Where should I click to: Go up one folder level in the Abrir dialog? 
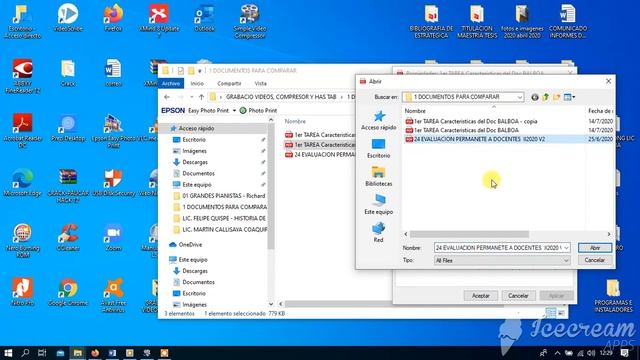(x=546, y=97)
